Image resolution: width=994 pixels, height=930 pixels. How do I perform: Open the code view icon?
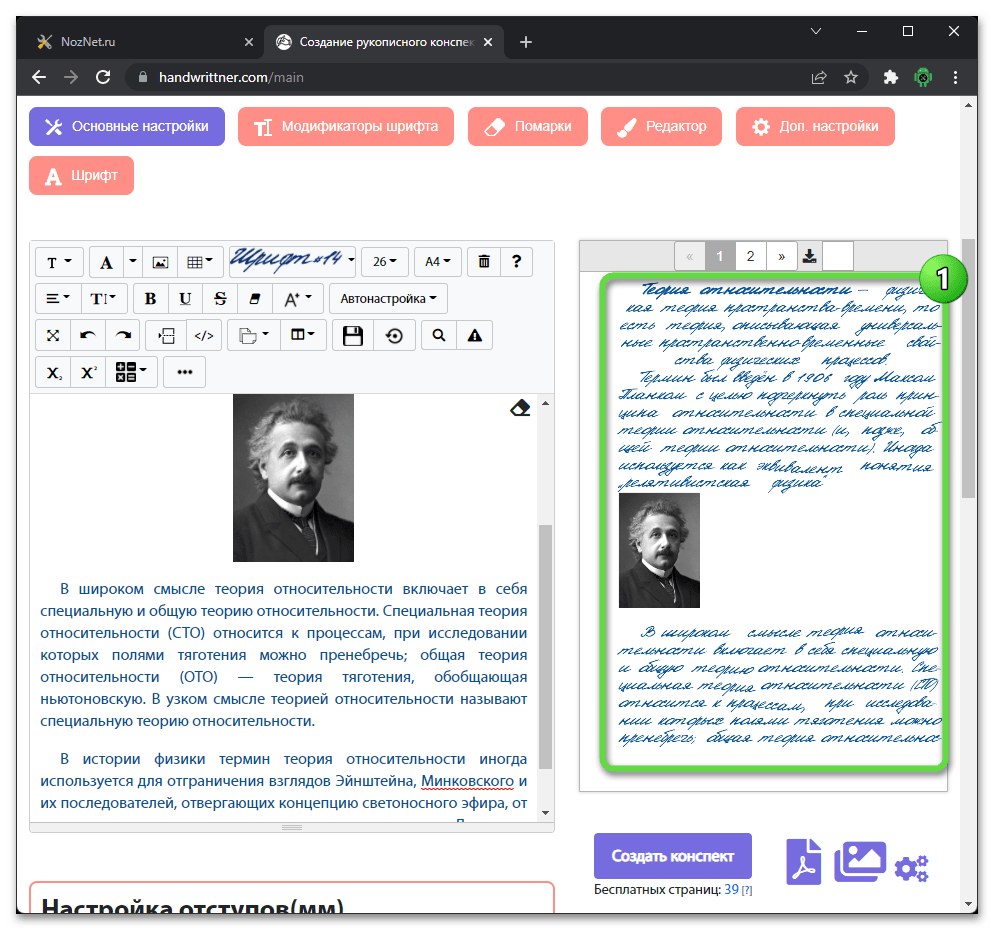(204, 336)
